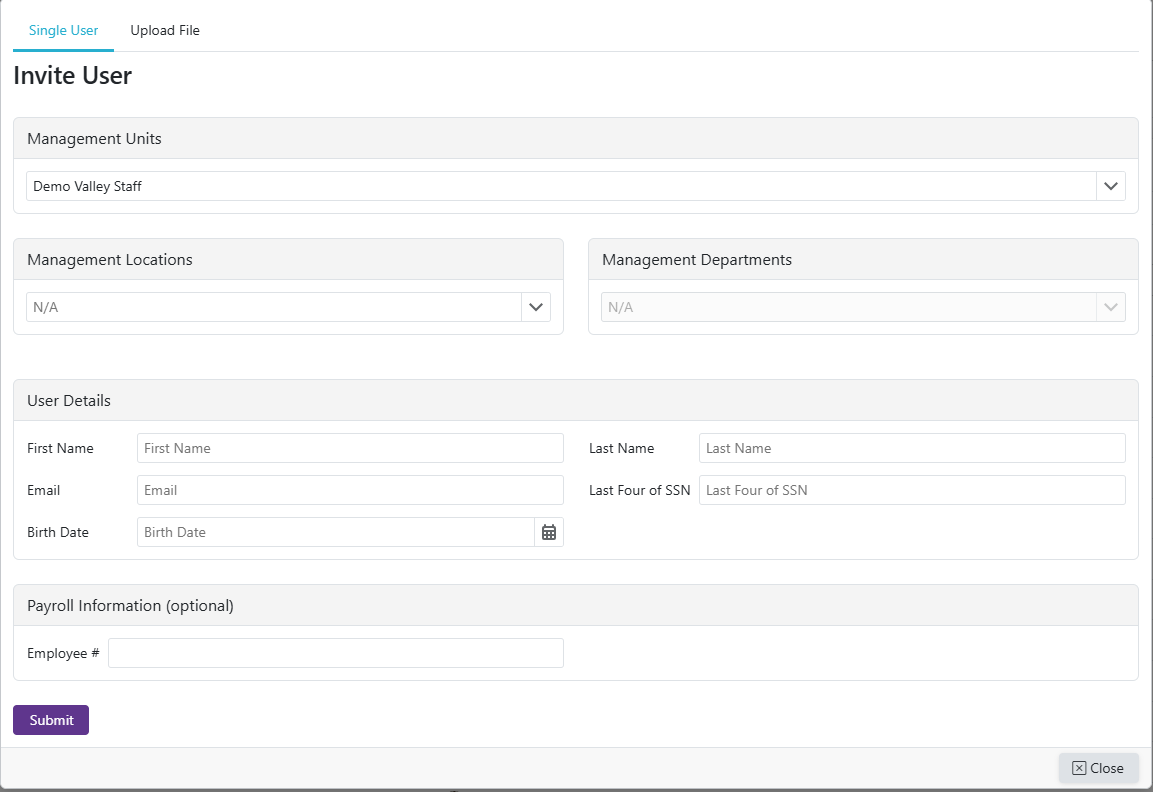This screenshot has width=1153, height=792.
Task: Focus the First Name input field
Action: pos(350,448)
